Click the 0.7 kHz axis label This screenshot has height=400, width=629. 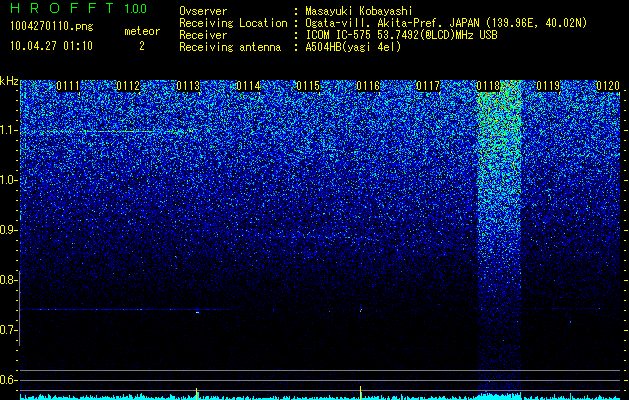[x=8, y=330]
